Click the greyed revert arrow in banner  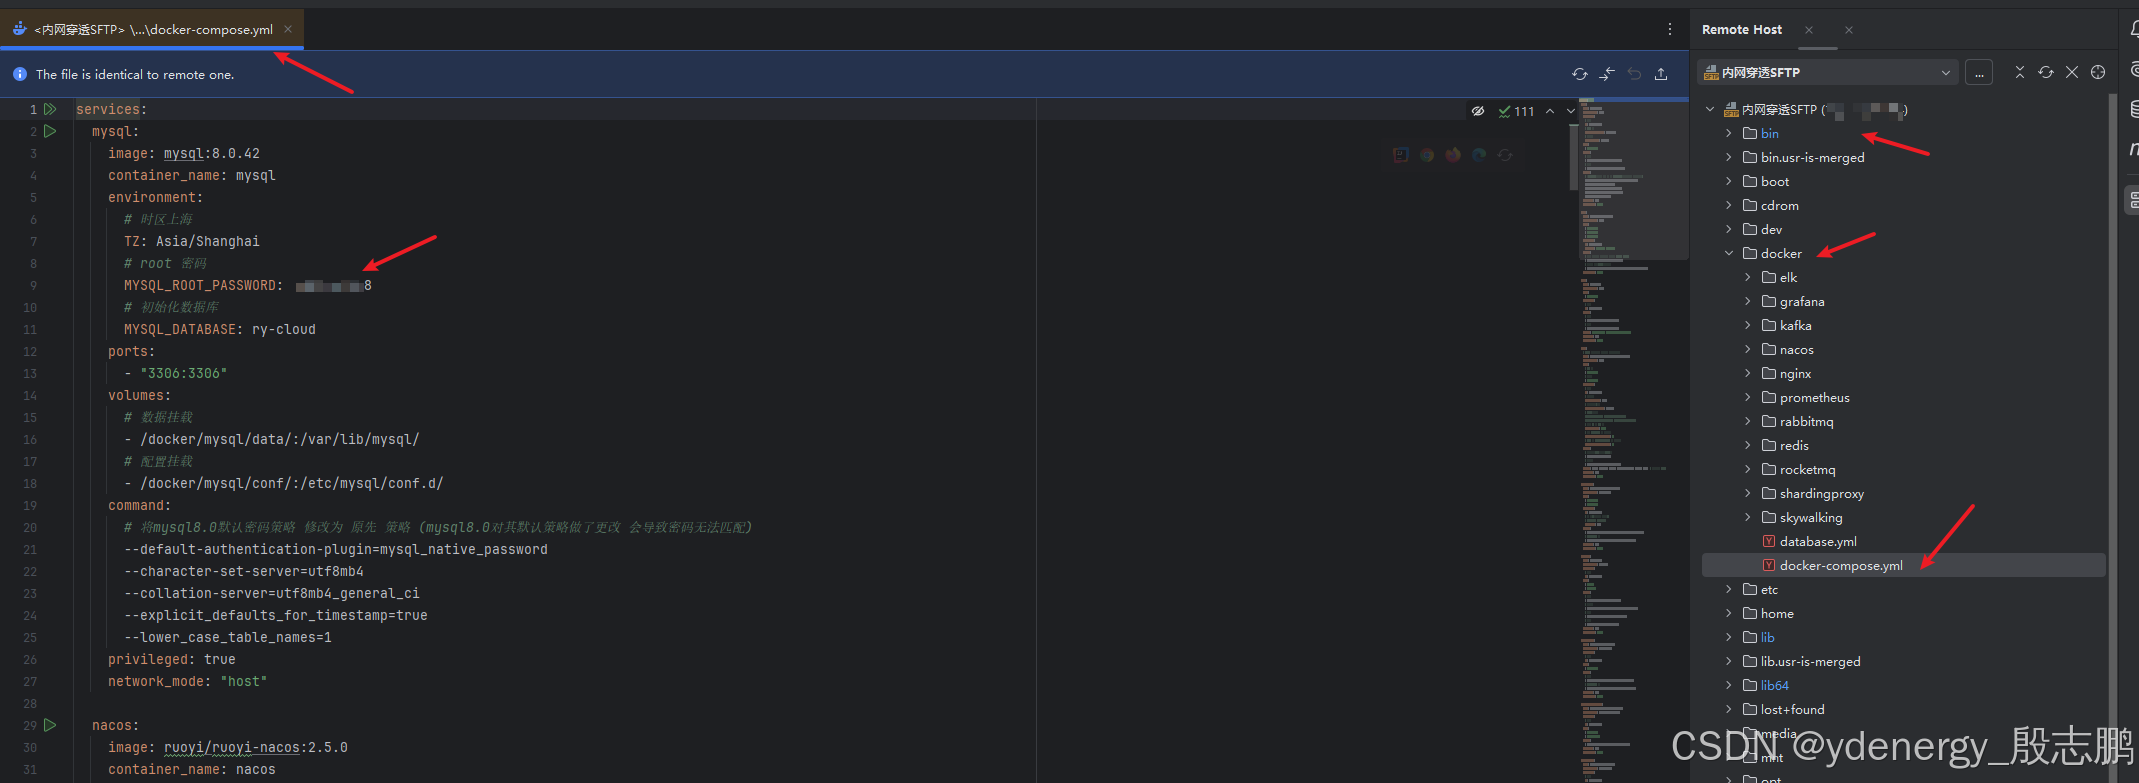(x=1634, y=74)
